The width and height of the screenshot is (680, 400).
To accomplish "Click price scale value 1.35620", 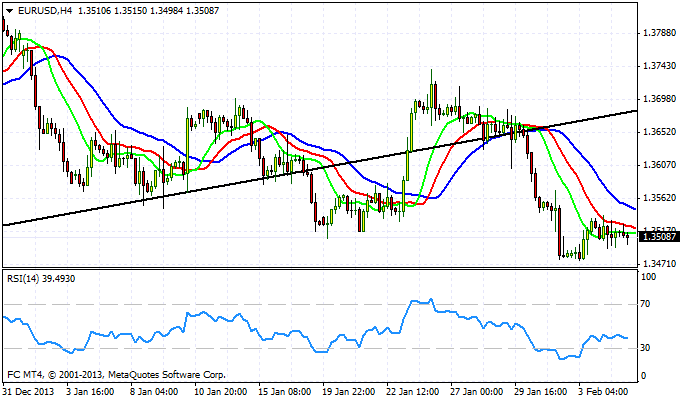I will [660, 198].
